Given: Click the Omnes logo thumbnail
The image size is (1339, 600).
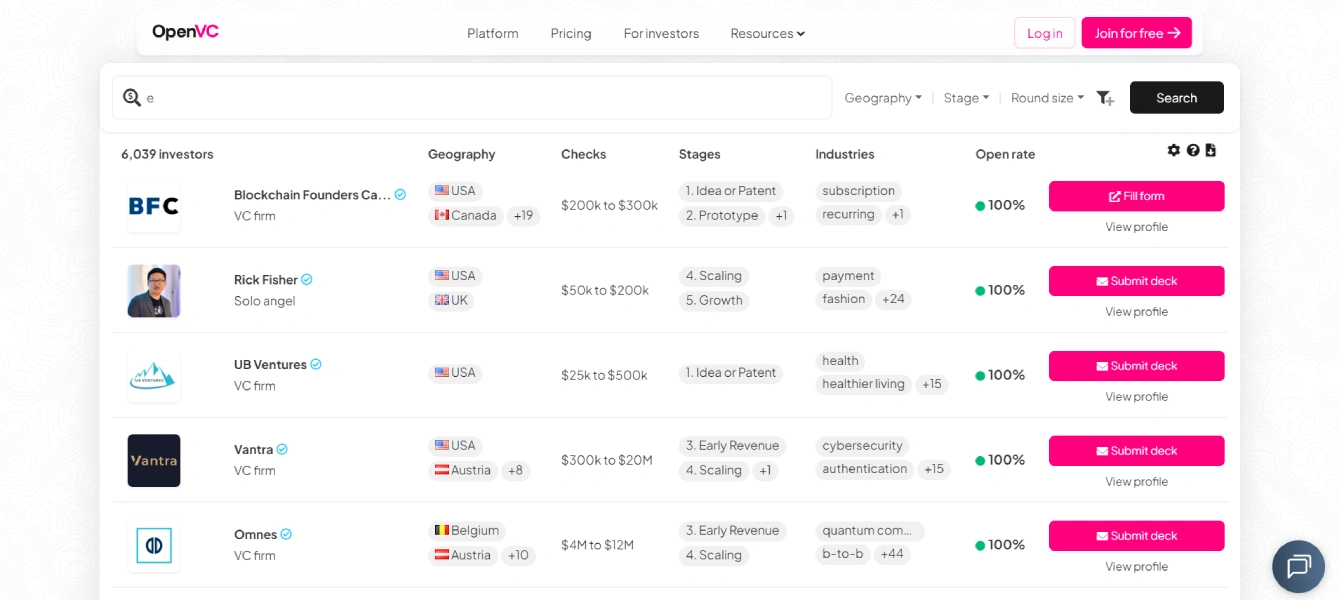Looking at the screenshot, I should (154, 546).
